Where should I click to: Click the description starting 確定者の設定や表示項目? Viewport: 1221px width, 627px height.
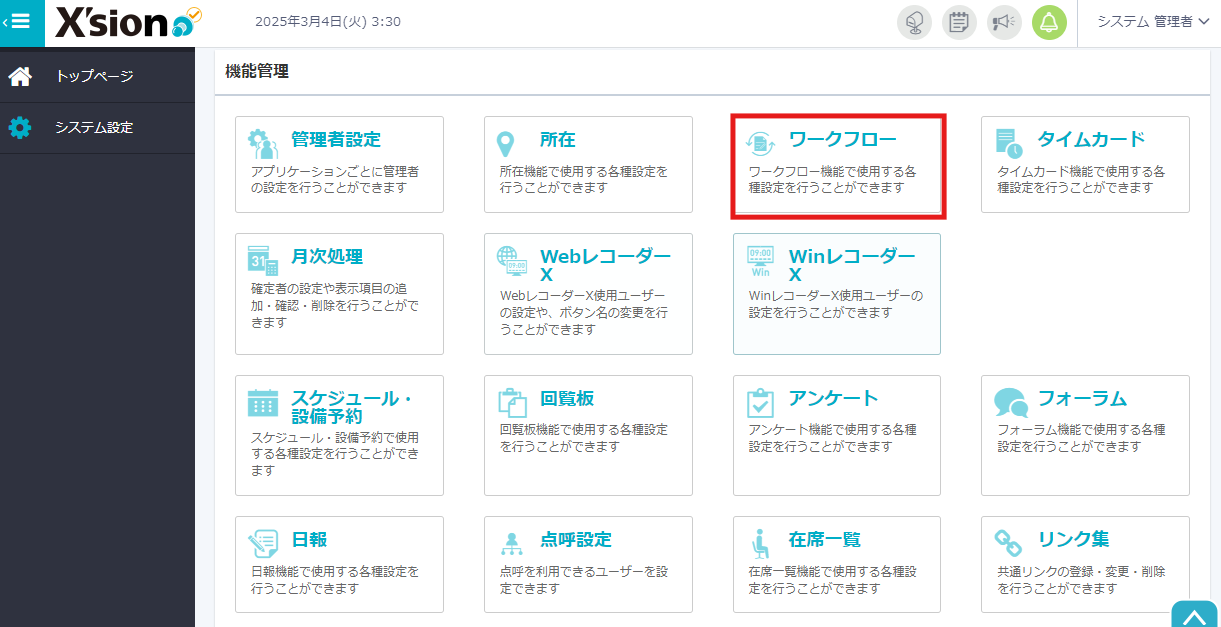(x=335, y=305)
